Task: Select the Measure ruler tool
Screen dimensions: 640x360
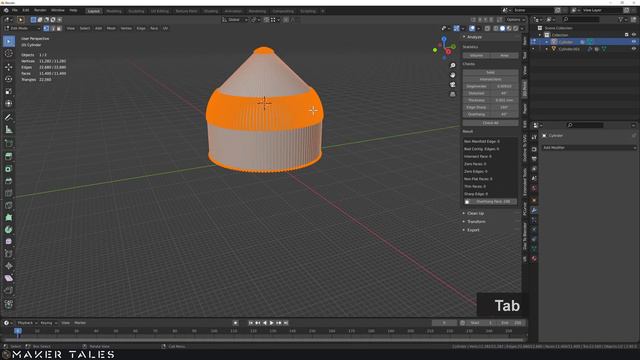Action: pos(9,130)
